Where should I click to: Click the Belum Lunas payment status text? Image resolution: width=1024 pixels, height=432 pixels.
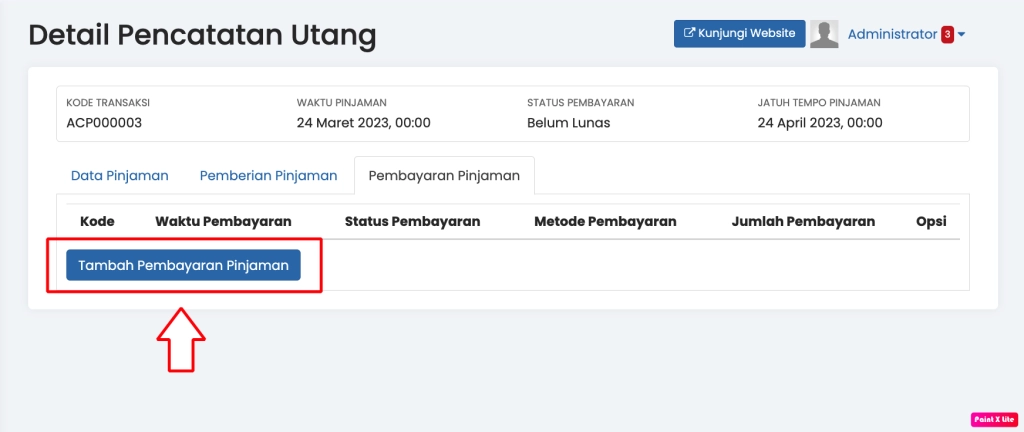(568, 123)
